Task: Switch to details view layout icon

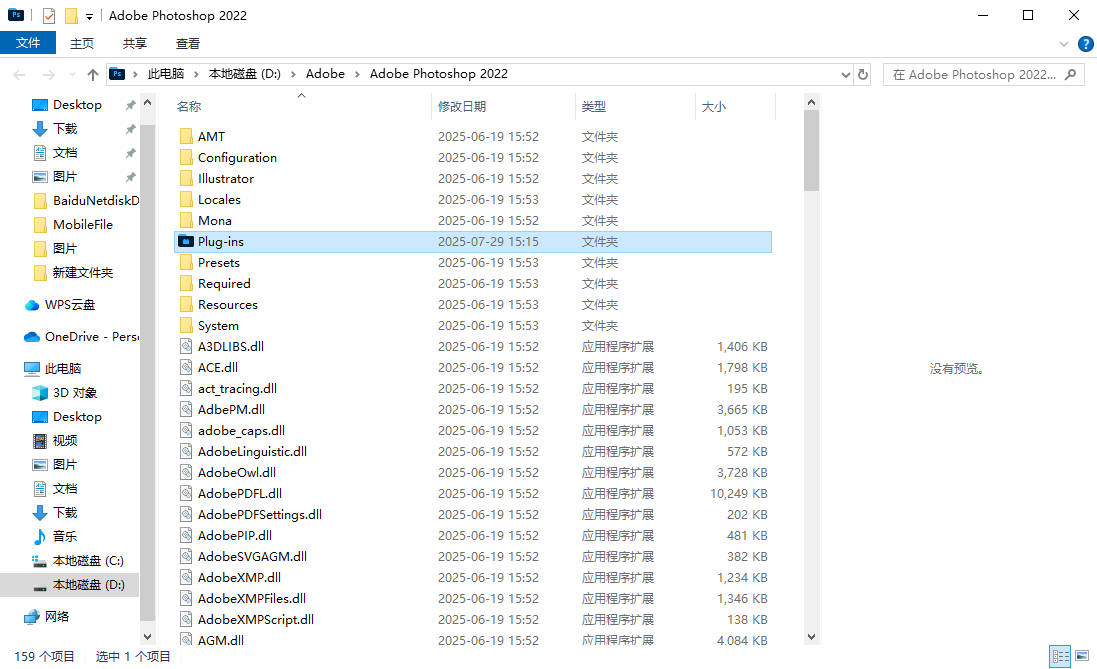Action: 1061,656
